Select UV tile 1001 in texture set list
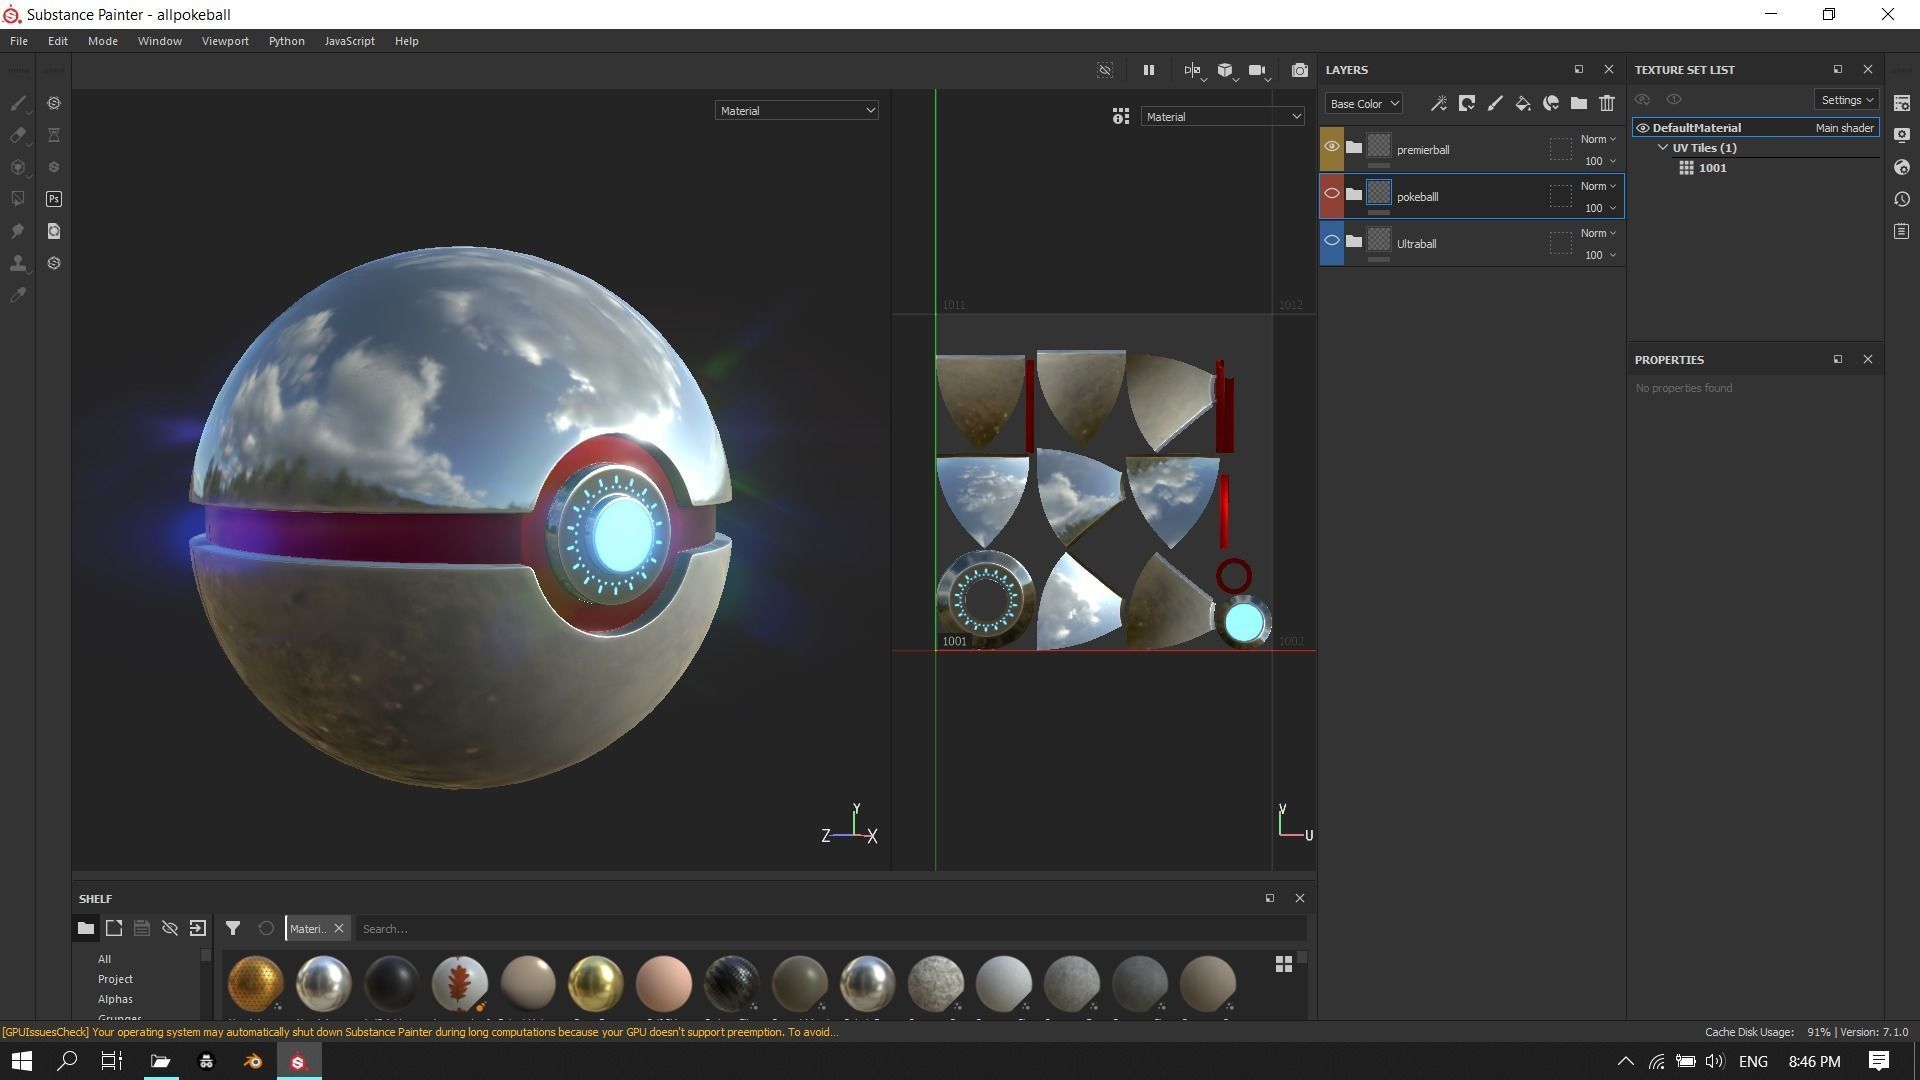The height and width of the screenshot is (1080, 1920). (x=1712, y=168)
